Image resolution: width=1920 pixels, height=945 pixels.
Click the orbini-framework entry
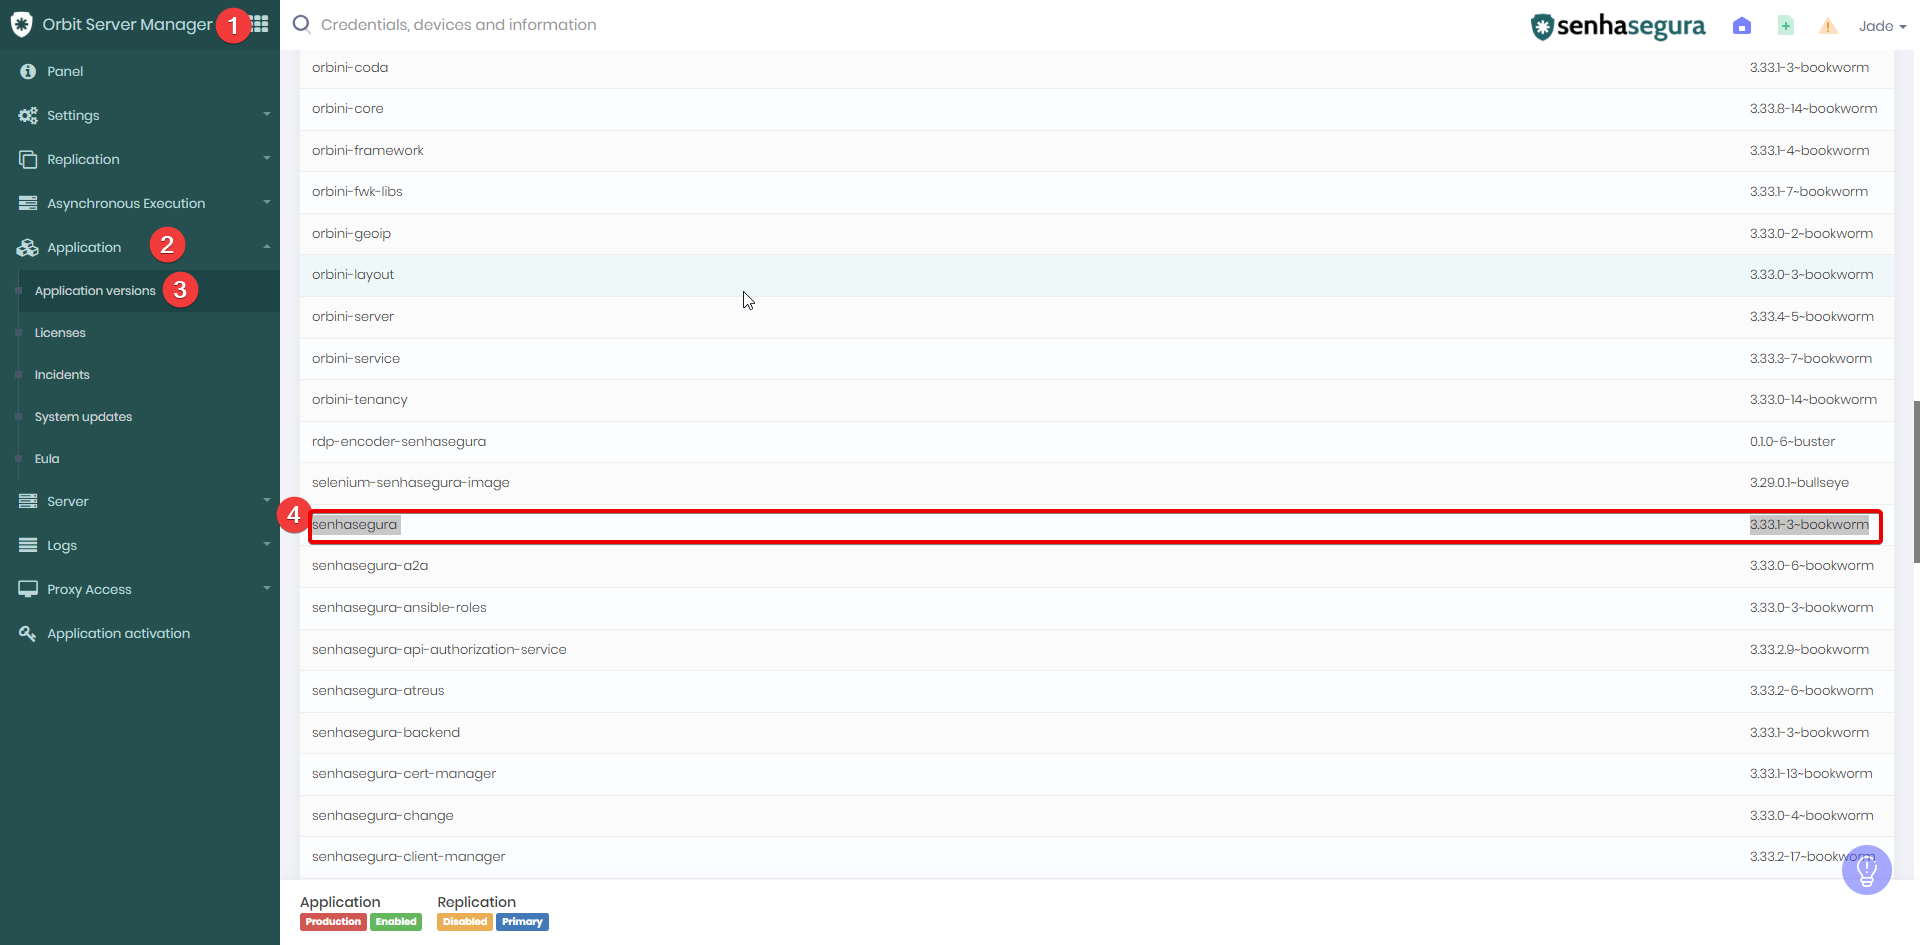coord(367,151)
